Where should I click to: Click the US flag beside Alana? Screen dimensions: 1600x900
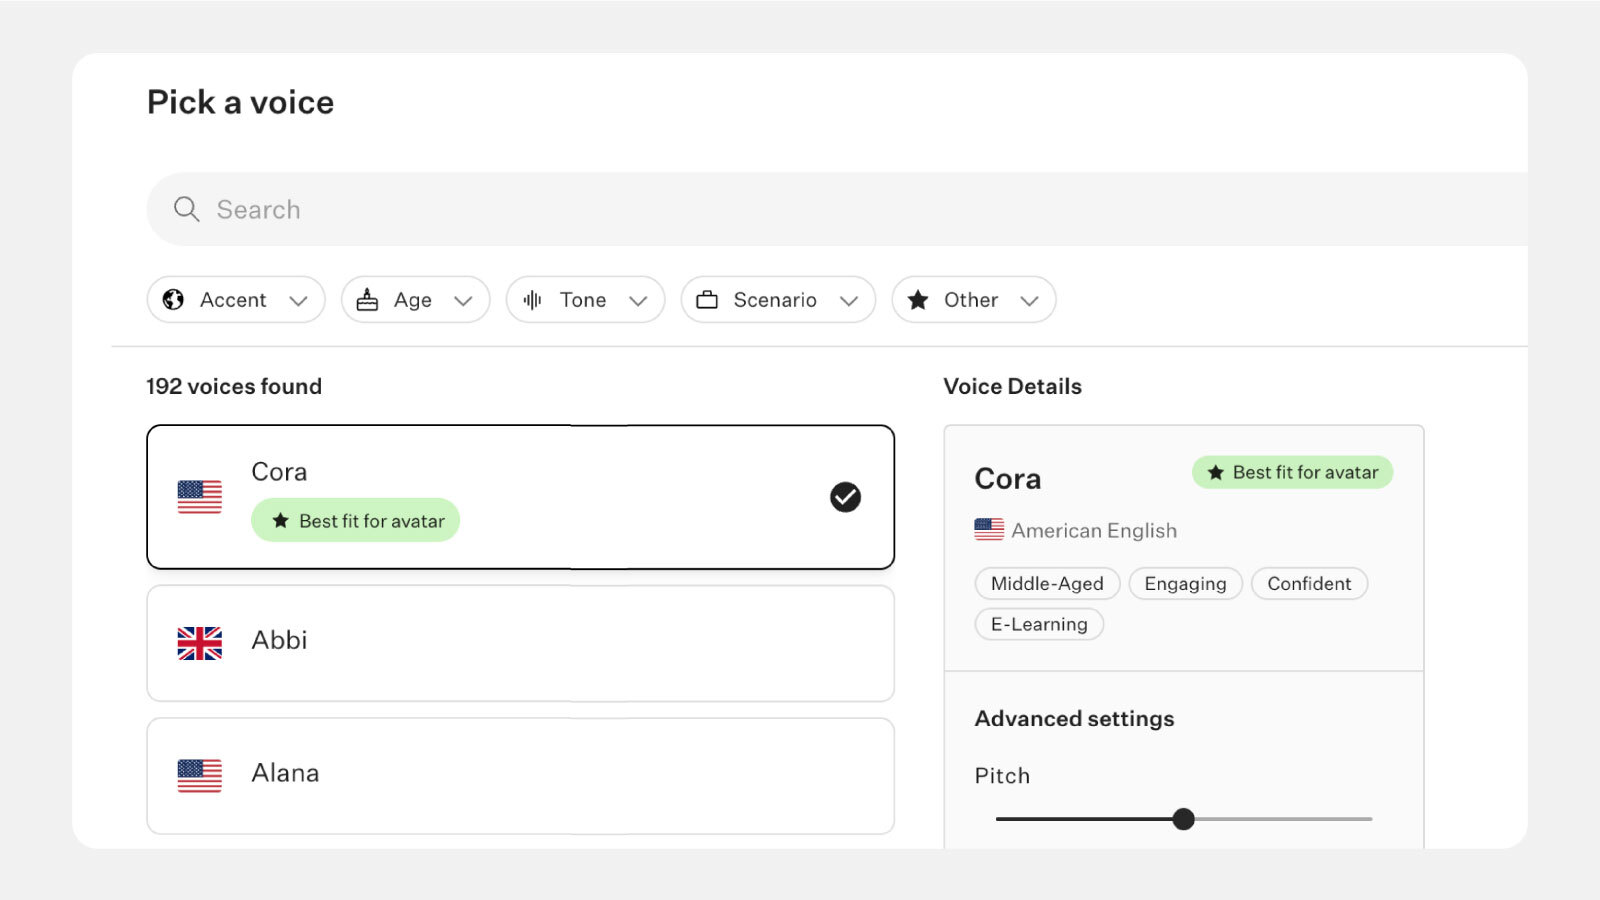[200, 775]
